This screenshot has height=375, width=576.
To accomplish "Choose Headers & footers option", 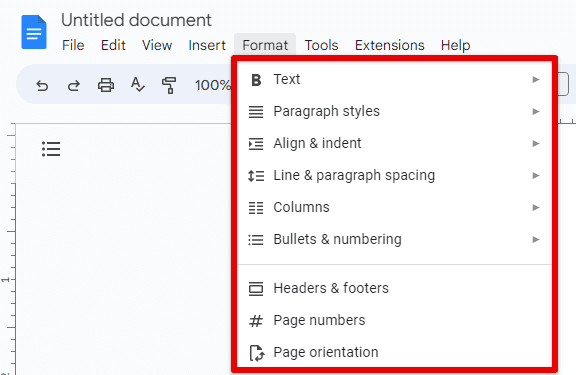I will [395, 288].
